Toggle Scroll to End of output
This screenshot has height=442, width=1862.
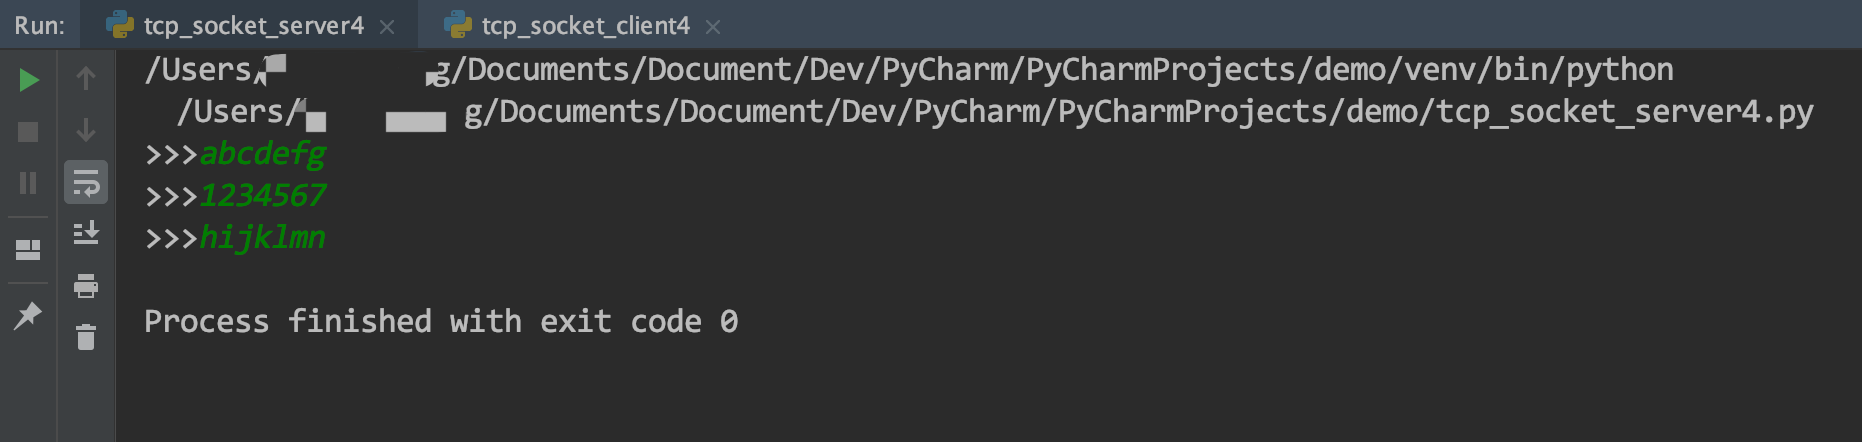(x=86, y=233)
